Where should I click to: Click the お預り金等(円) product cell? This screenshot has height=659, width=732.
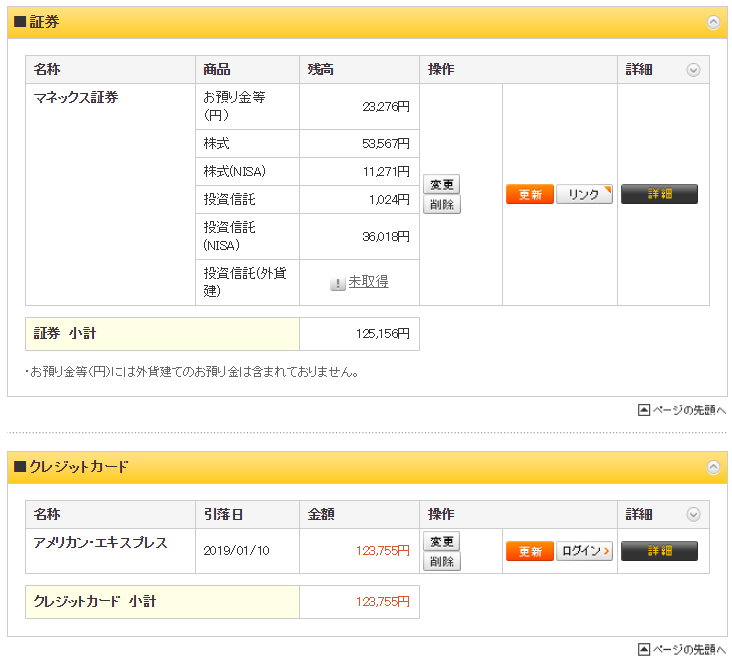247,107
